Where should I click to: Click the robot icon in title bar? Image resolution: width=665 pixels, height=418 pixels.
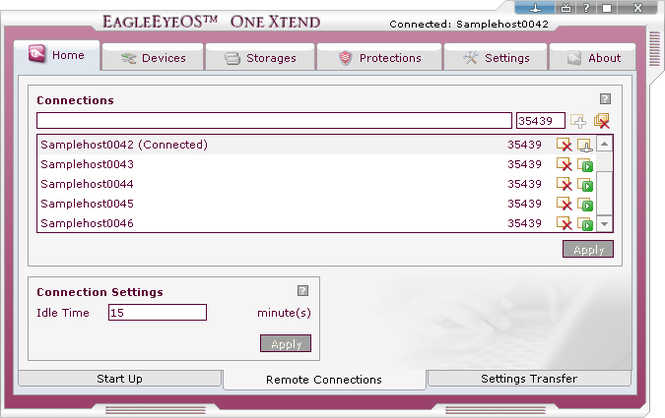tap(566, 8)
